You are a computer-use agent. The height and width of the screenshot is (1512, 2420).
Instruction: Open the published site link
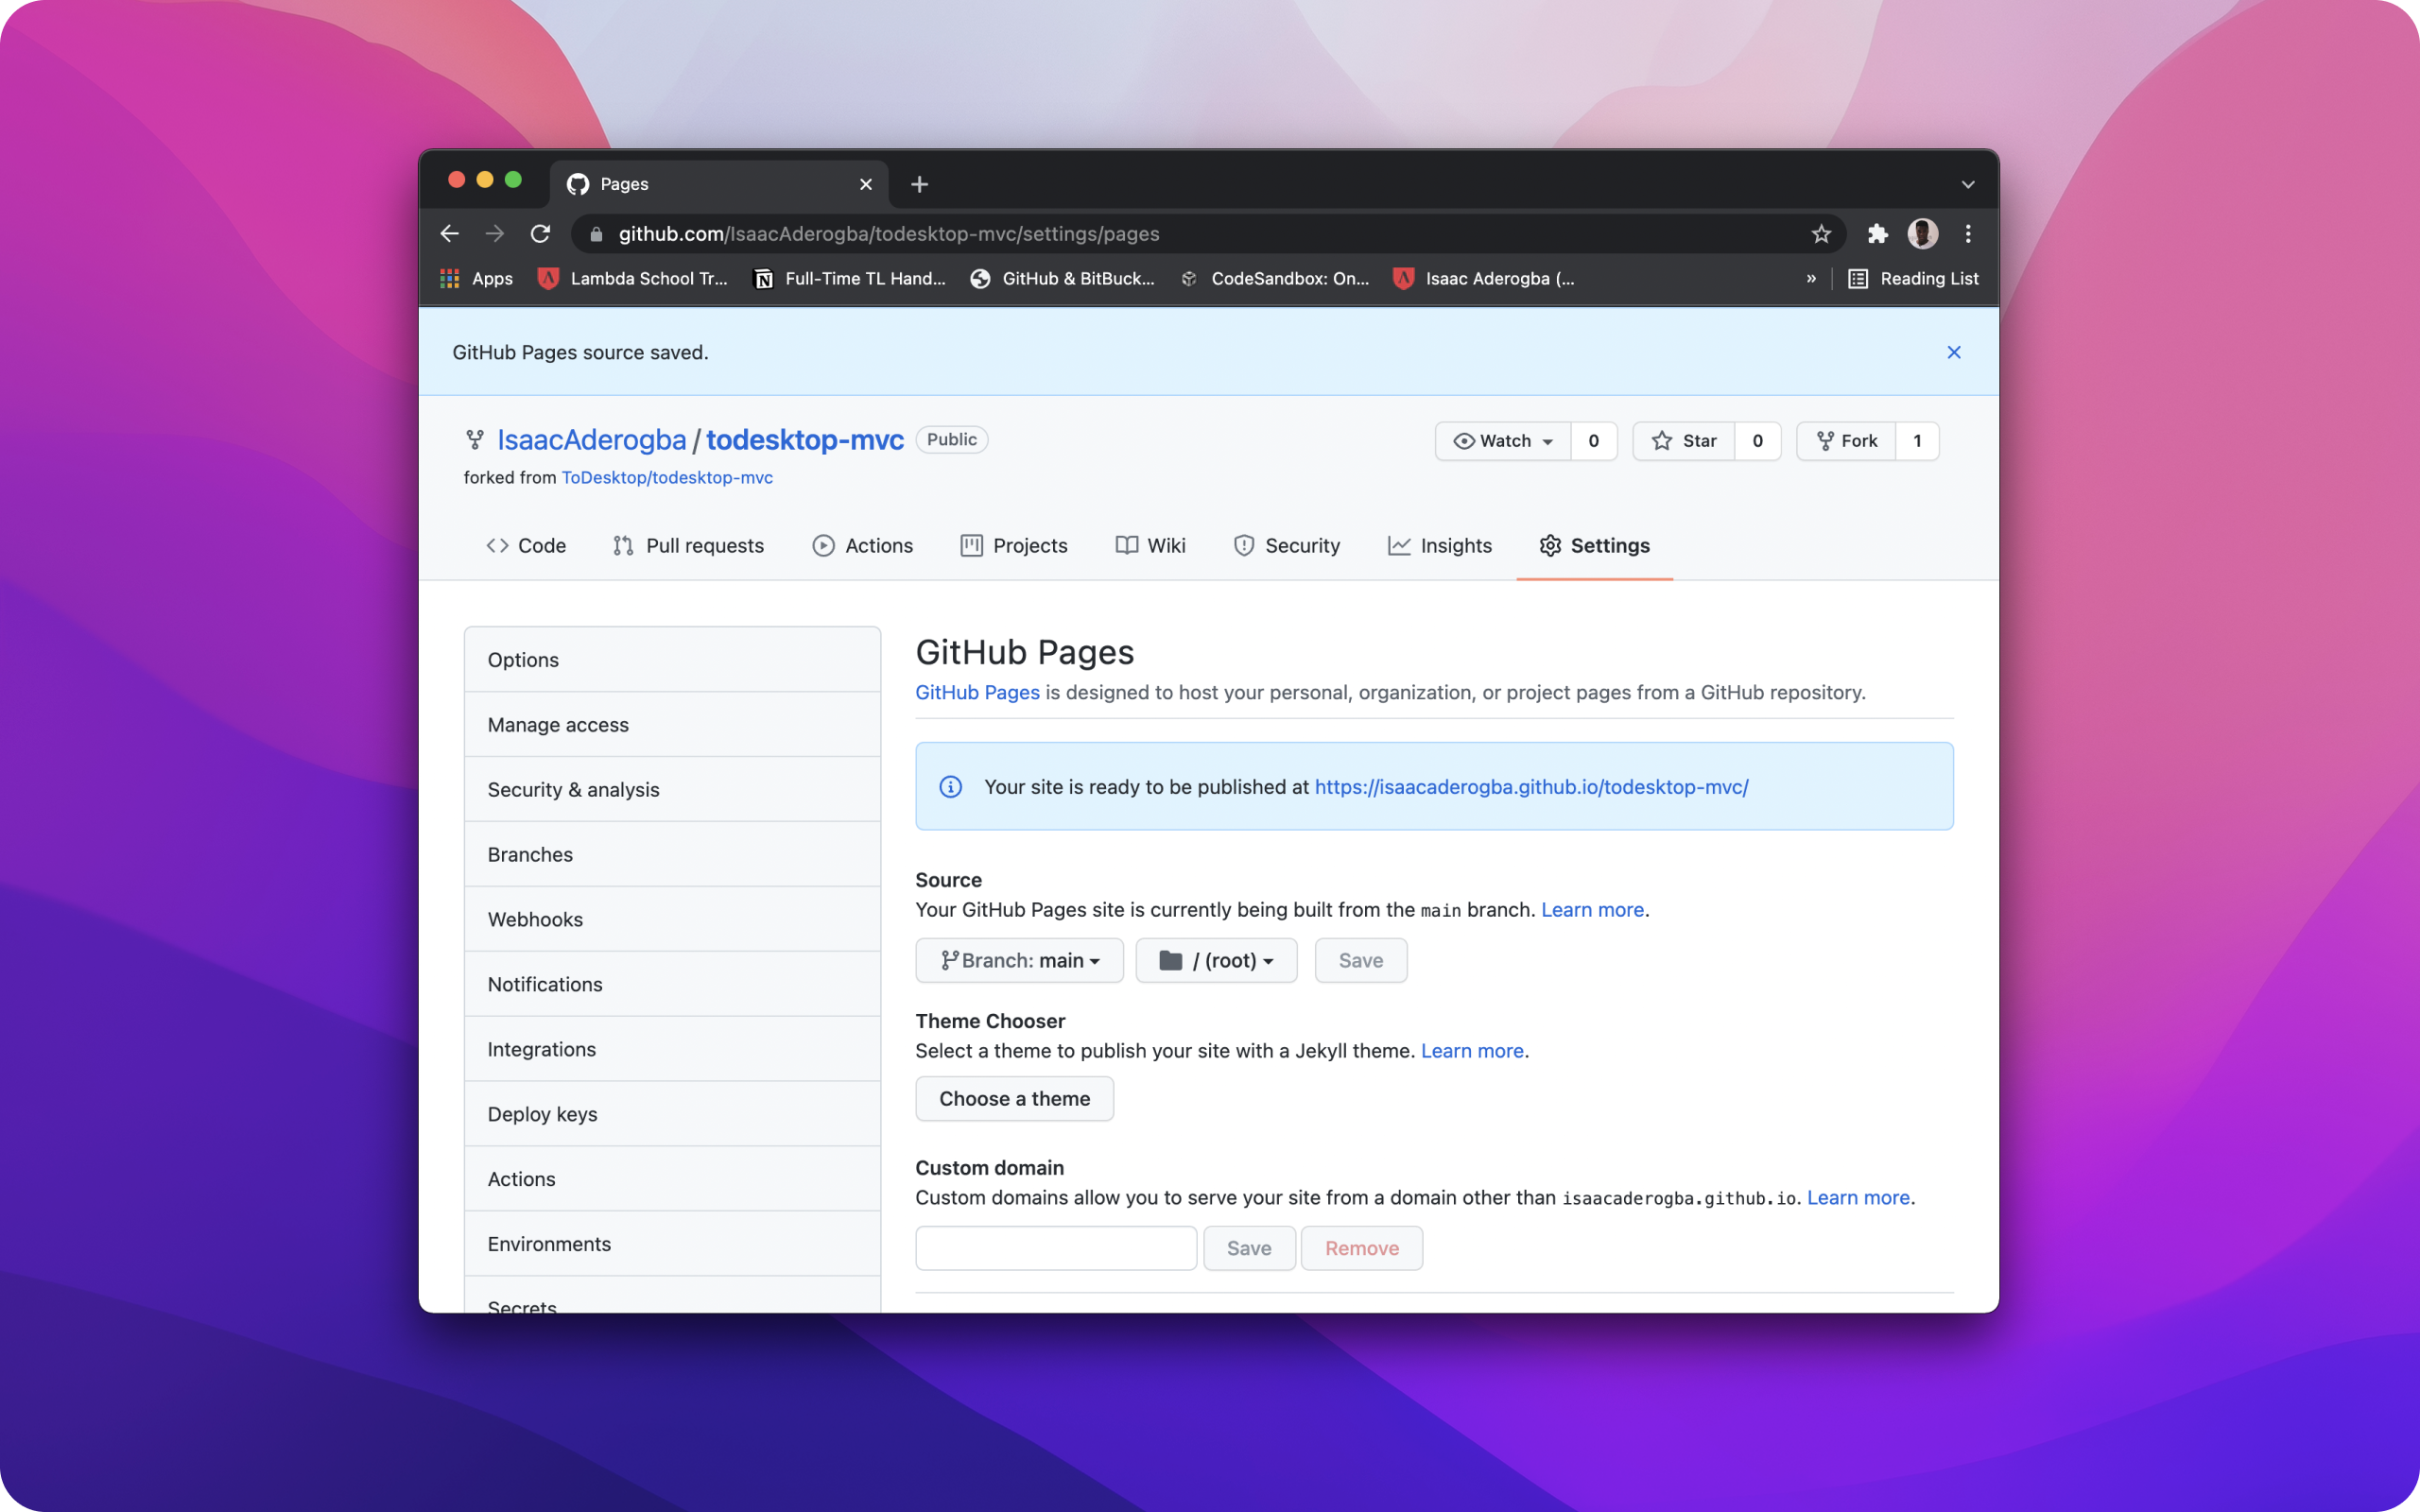(1530, 787)
